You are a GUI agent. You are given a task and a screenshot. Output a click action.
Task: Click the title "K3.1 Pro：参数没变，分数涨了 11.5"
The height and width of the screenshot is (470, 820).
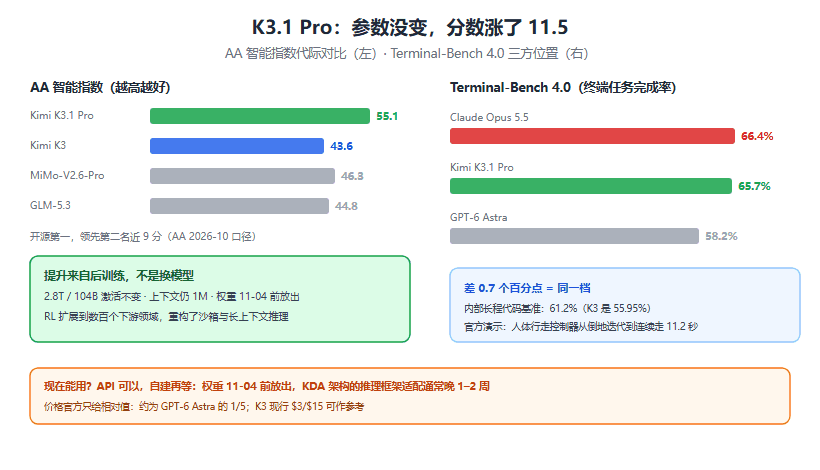(409, 27)
